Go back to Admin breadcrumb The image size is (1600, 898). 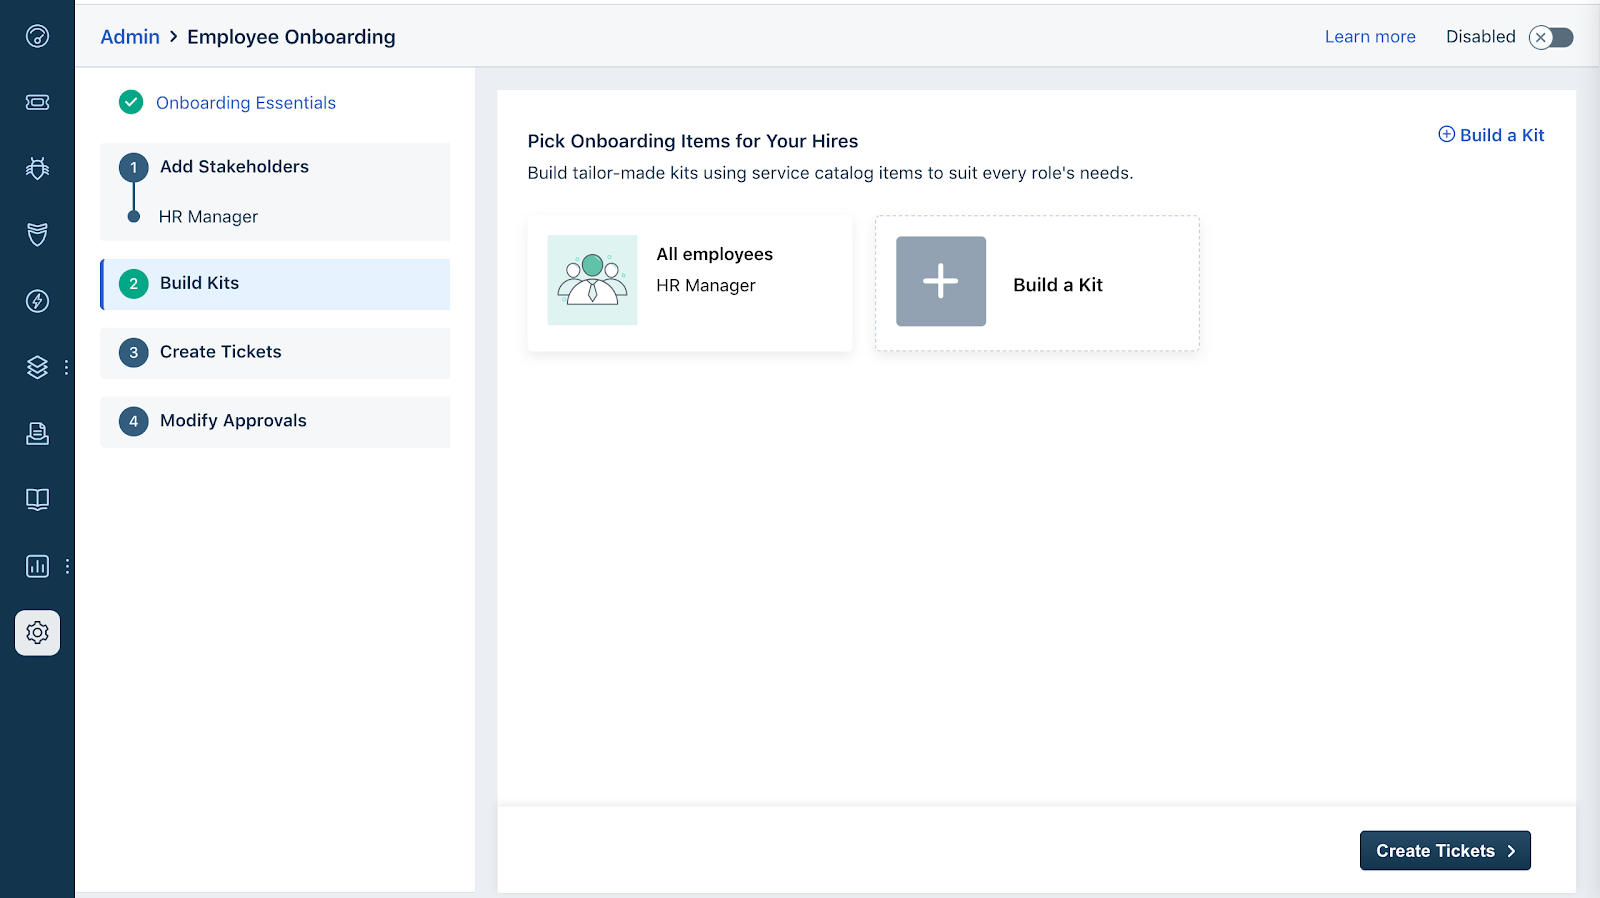tap(130, 37)
